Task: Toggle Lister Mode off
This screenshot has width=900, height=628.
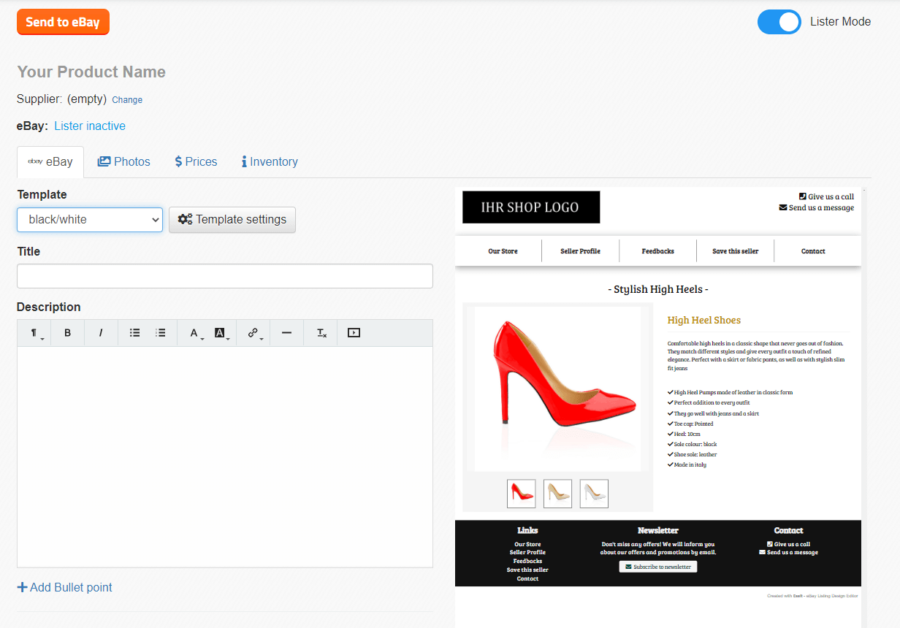Action: [x=779, y=21]
